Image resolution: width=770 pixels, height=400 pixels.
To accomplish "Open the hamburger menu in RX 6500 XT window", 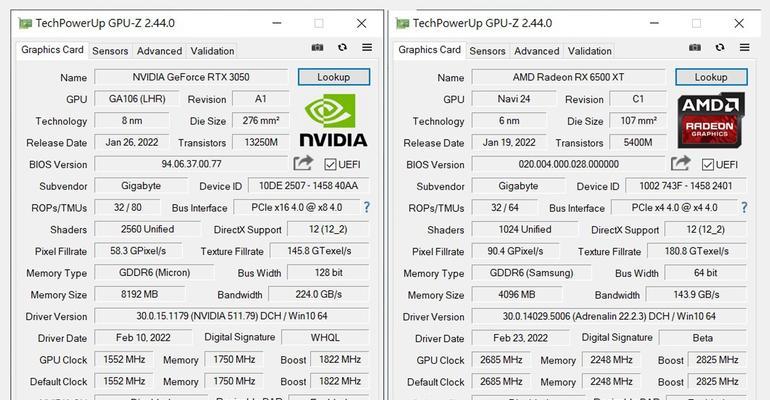I will [744, 48].
